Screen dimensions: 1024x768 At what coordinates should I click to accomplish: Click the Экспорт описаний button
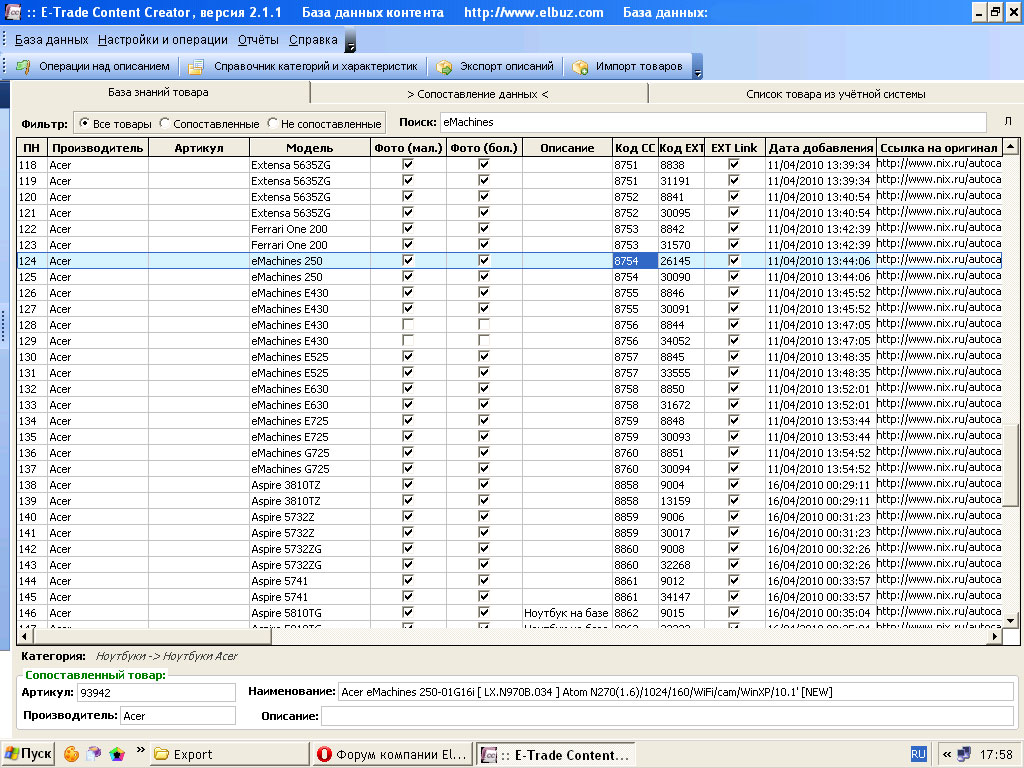(496, 67)
